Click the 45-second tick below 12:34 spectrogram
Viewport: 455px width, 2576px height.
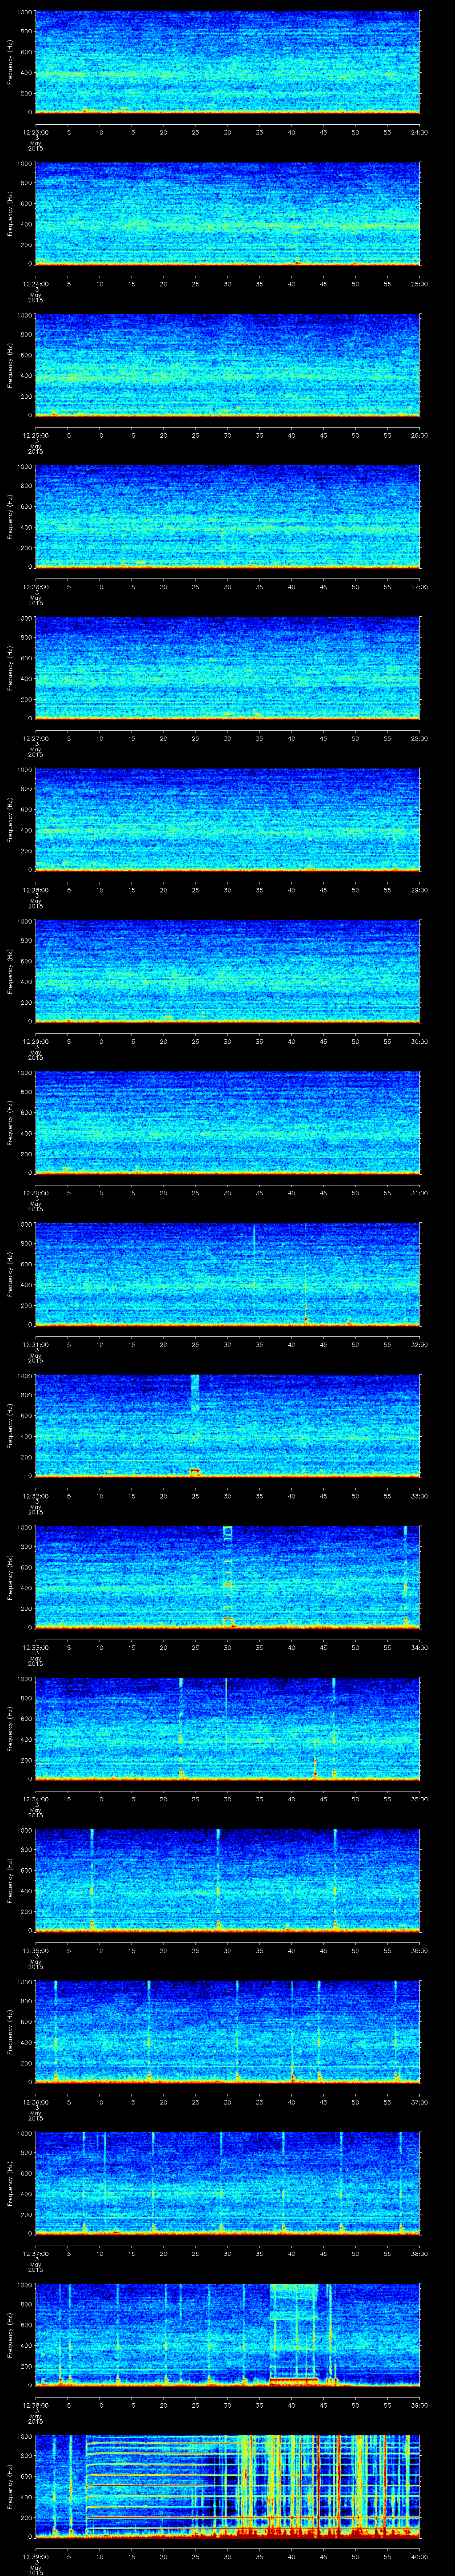[323, 1799]
